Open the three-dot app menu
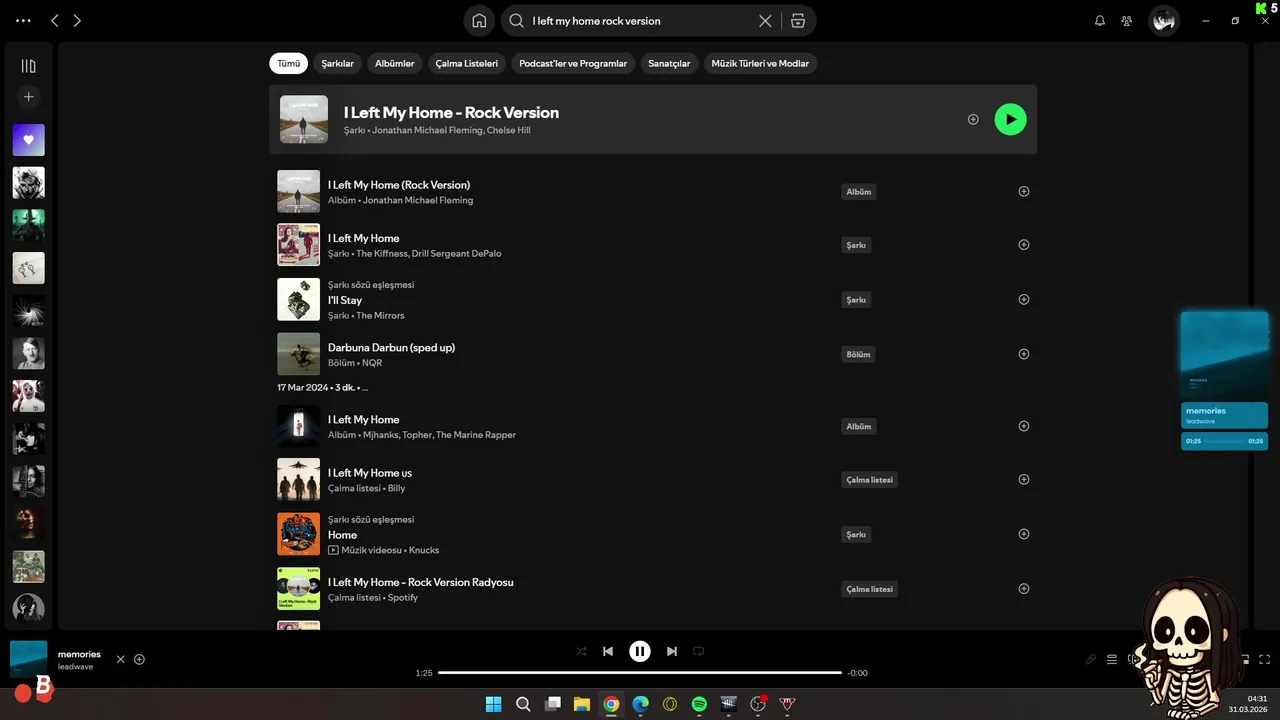Viewport: 1280px width, 720px height. coord(24,21)
